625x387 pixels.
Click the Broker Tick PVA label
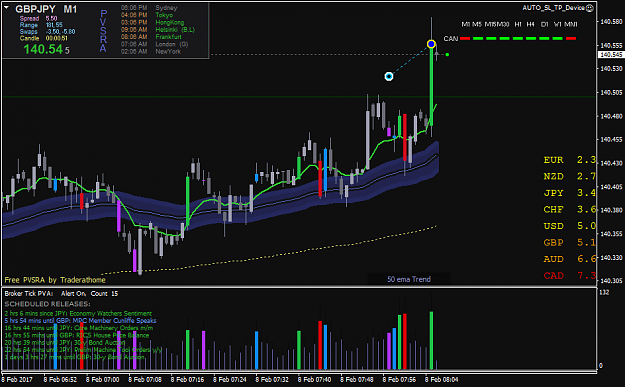(x=29, y=294)
